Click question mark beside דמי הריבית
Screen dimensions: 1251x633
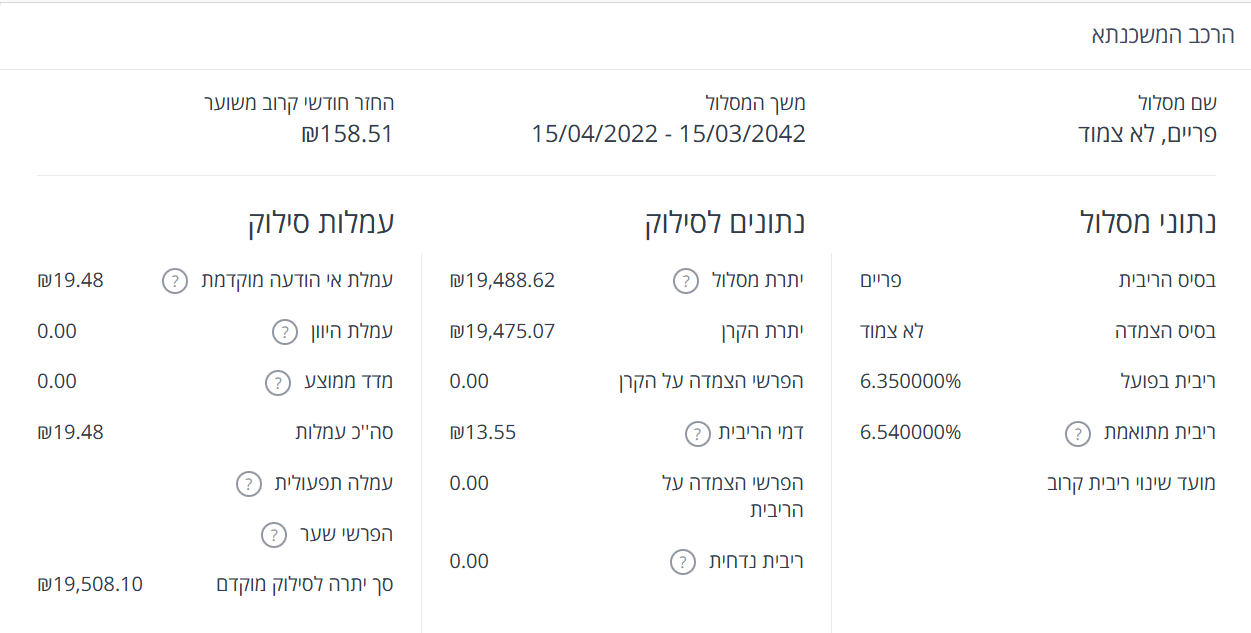click(697, 434)
